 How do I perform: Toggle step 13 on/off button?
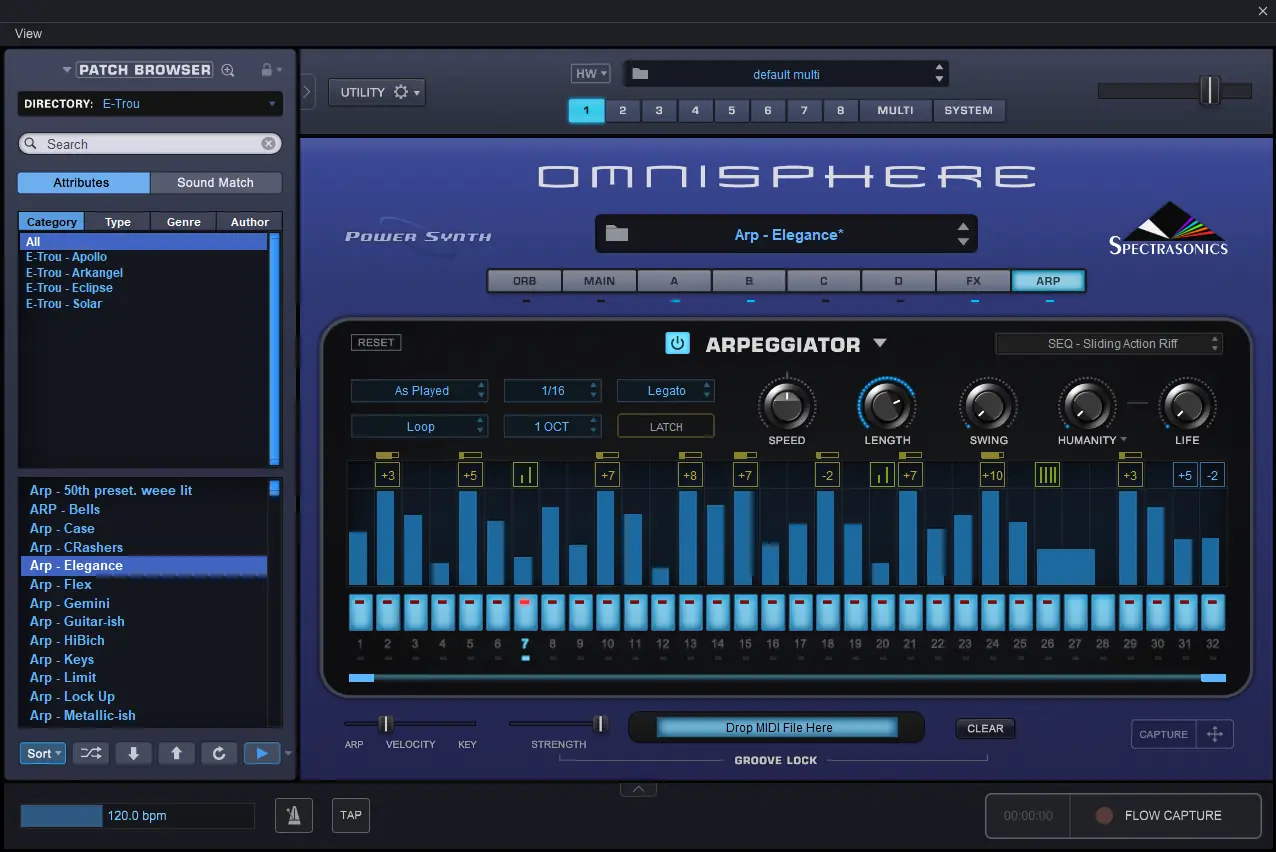point(690,612)
